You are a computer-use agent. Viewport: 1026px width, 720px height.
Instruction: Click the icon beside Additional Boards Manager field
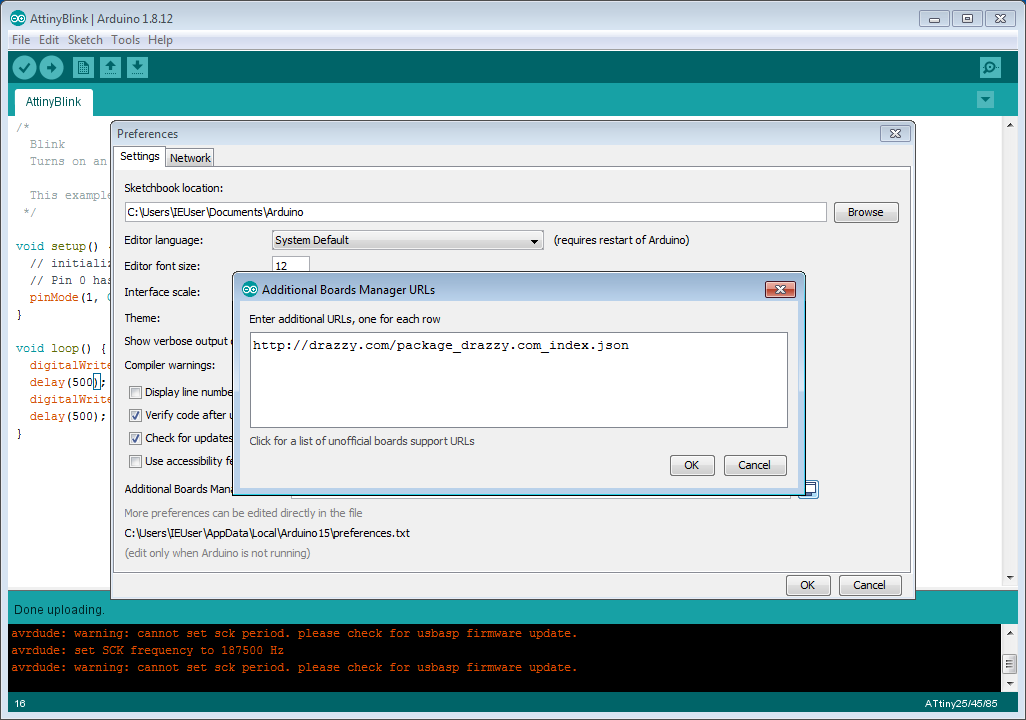810,489
